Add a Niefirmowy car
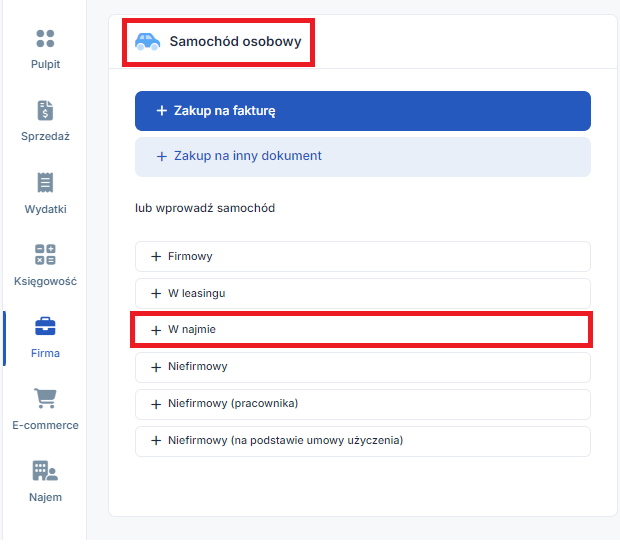Viewport: 620px width, 545px height. 363,367
